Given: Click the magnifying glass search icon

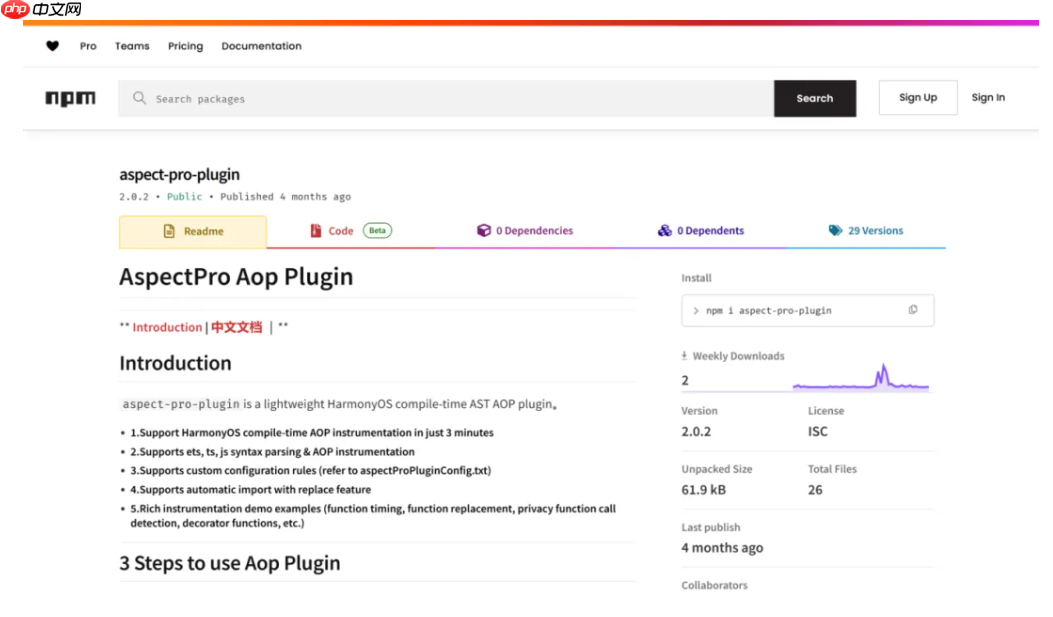Looking at the screenshot, I should (139, 98).
